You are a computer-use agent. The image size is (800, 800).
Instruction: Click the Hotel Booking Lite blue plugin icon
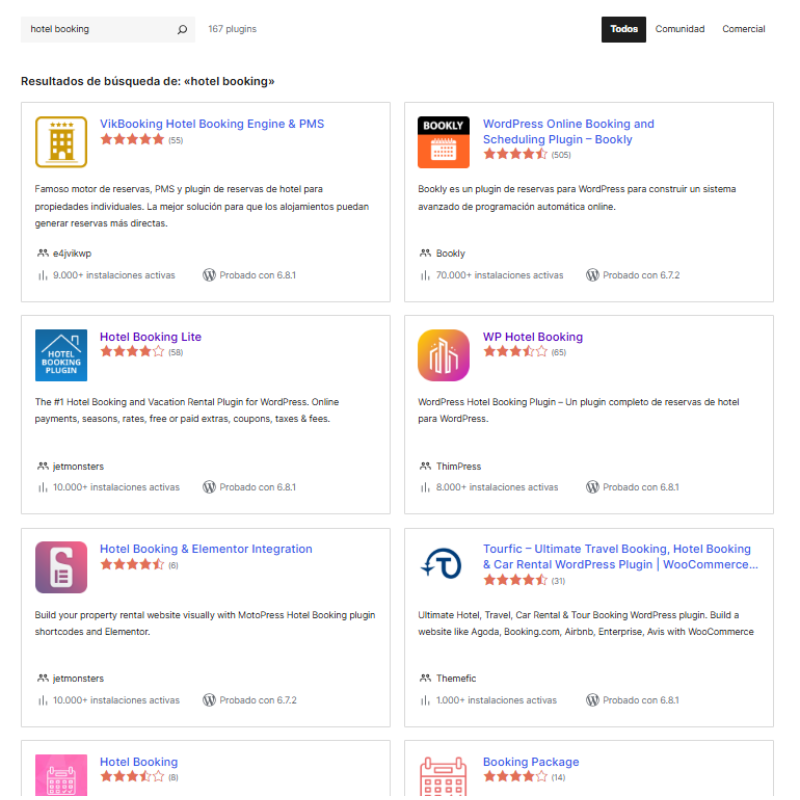click(x=61, y=355)
